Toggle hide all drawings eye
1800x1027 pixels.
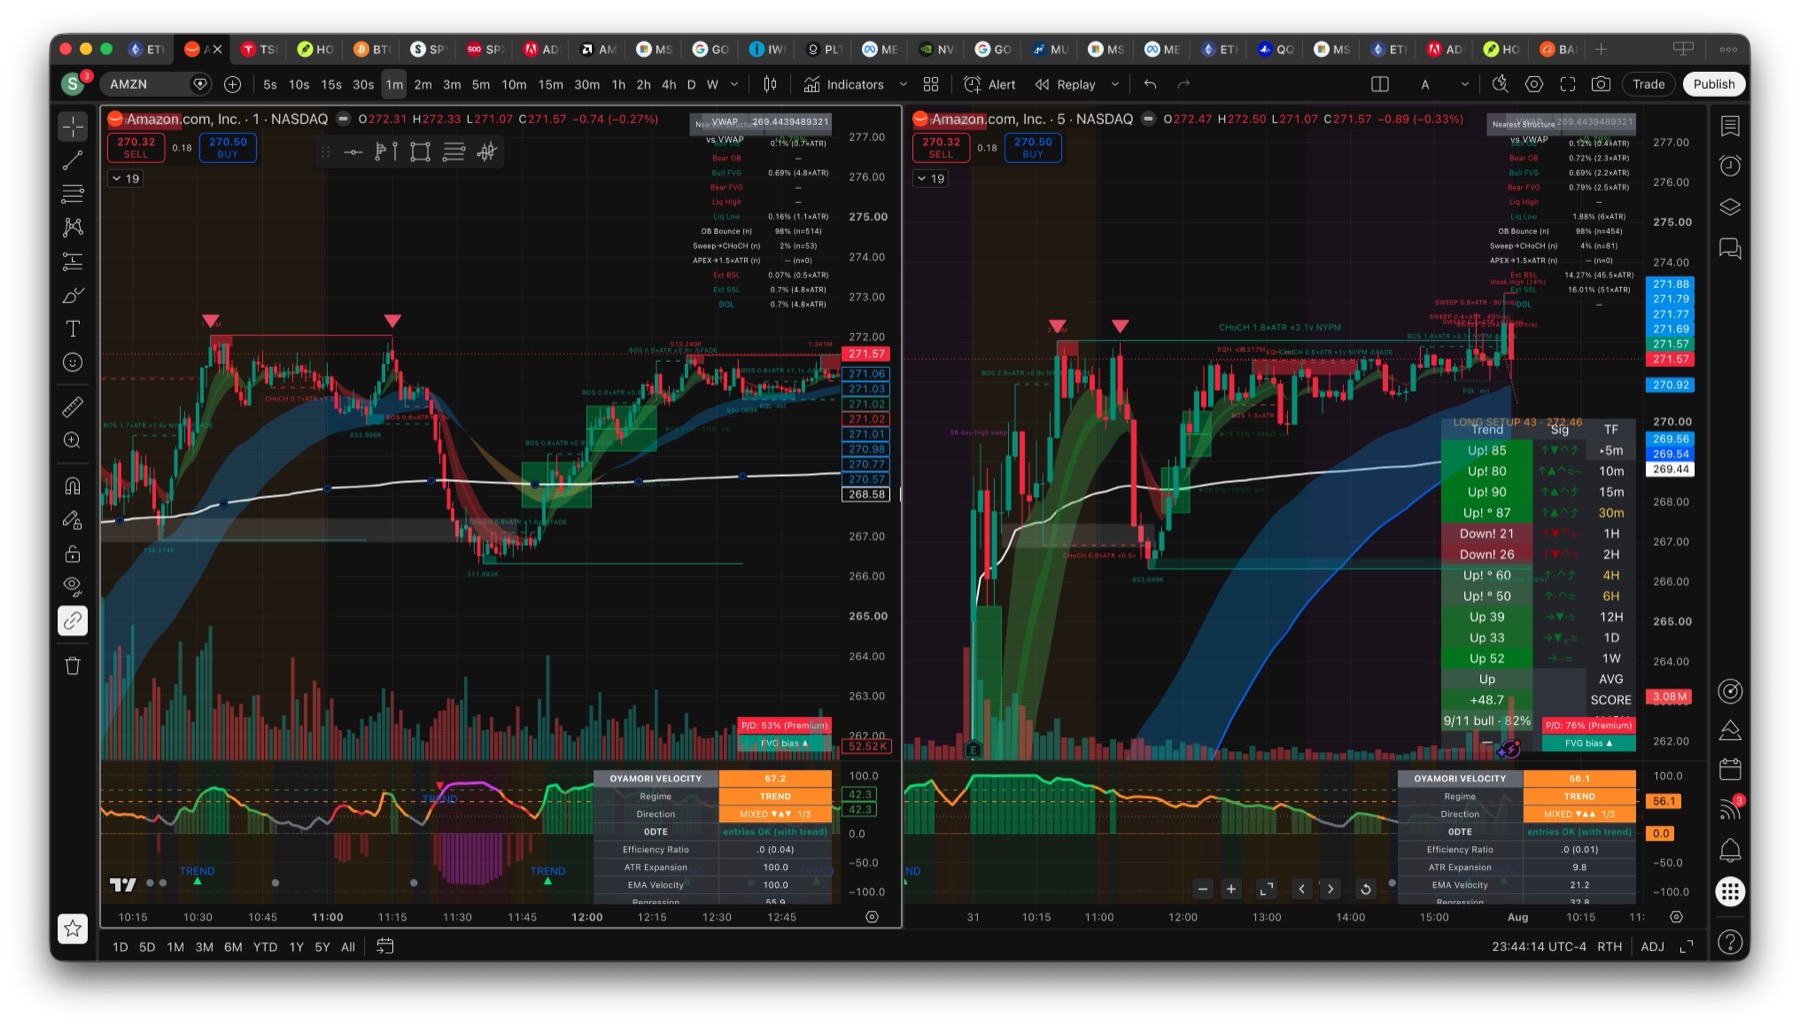(x=73, y=587)
